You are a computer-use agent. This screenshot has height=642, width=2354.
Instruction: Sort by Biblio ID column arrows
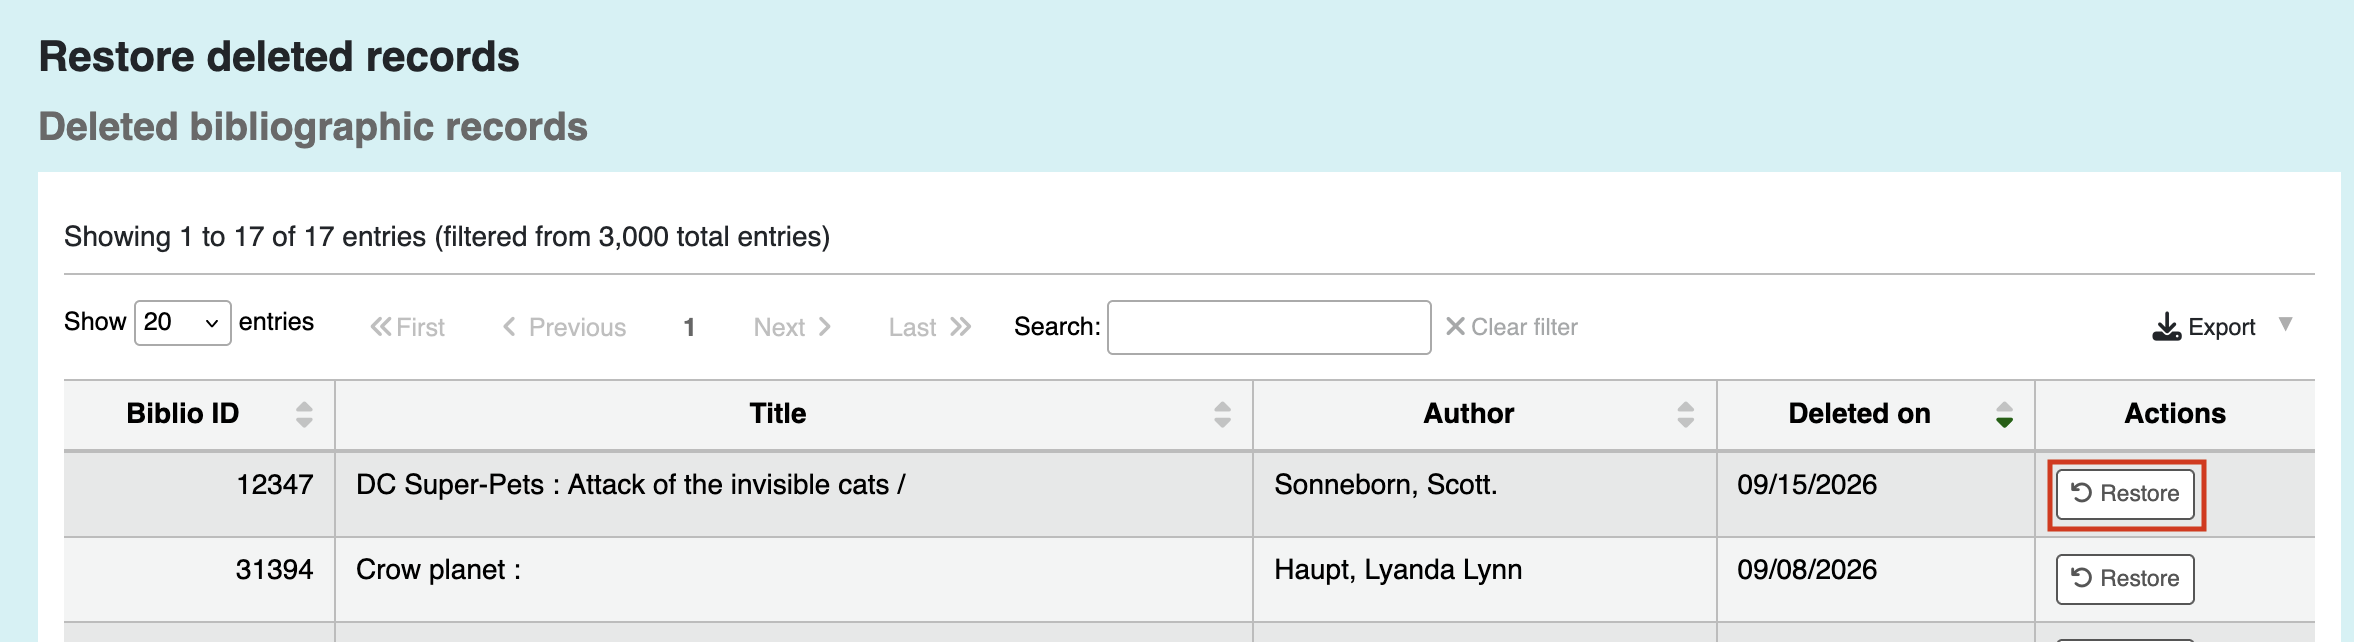pos(304,414)
